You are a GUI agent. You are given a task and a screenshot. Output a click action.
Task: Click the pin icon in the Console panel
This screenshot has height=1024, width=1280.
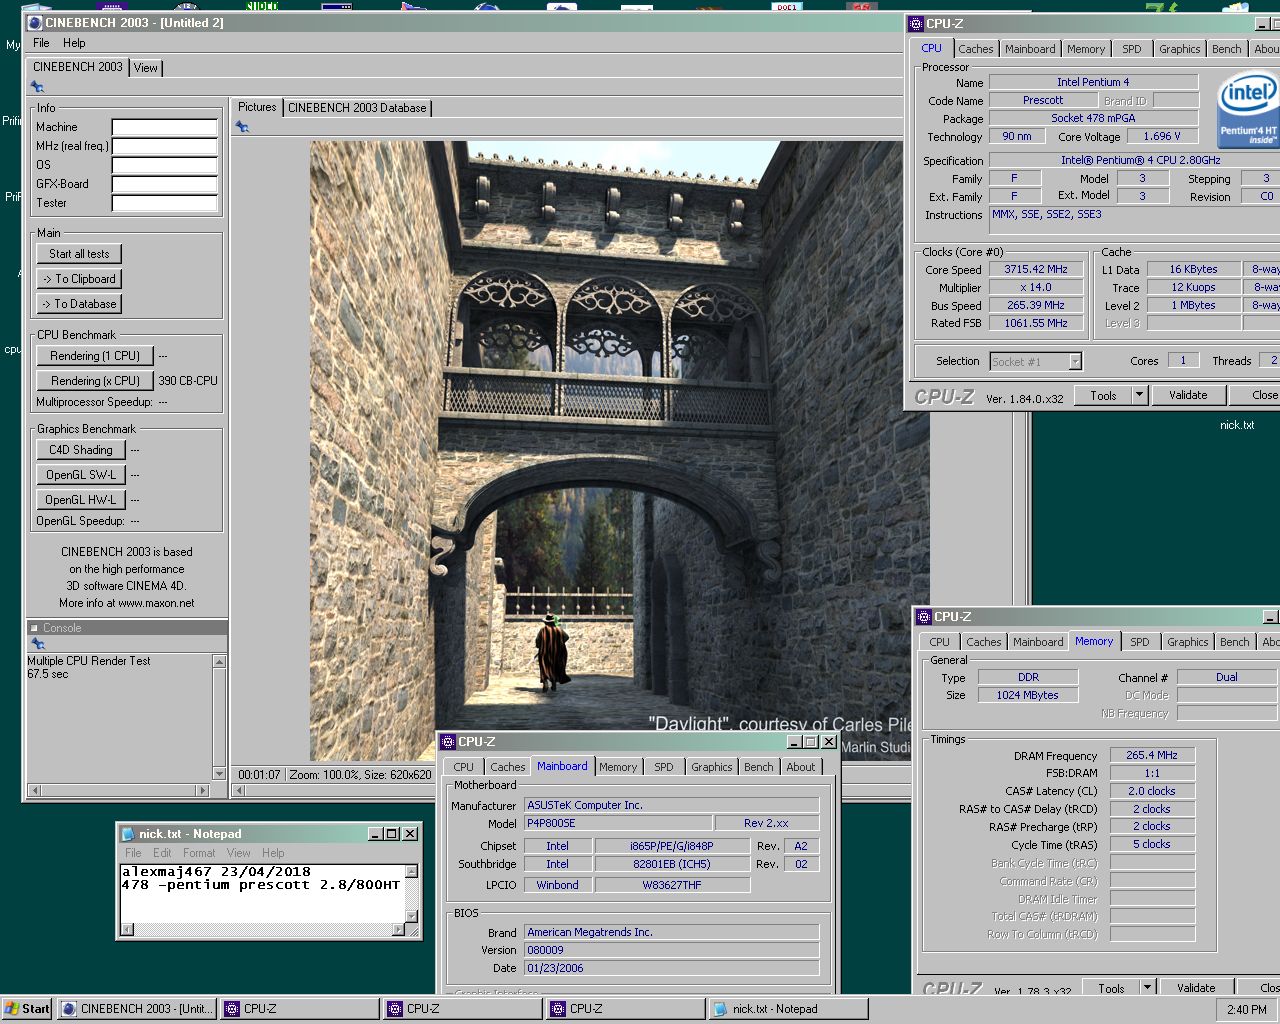pyautogui.click(x=38, y=644)
